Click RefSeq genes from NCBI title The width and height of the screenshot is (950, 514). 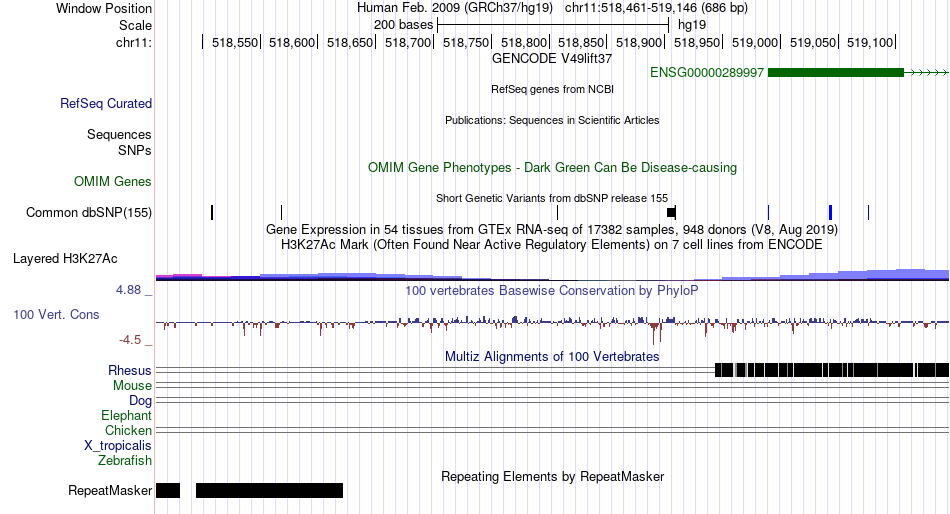tap(552, 89)
